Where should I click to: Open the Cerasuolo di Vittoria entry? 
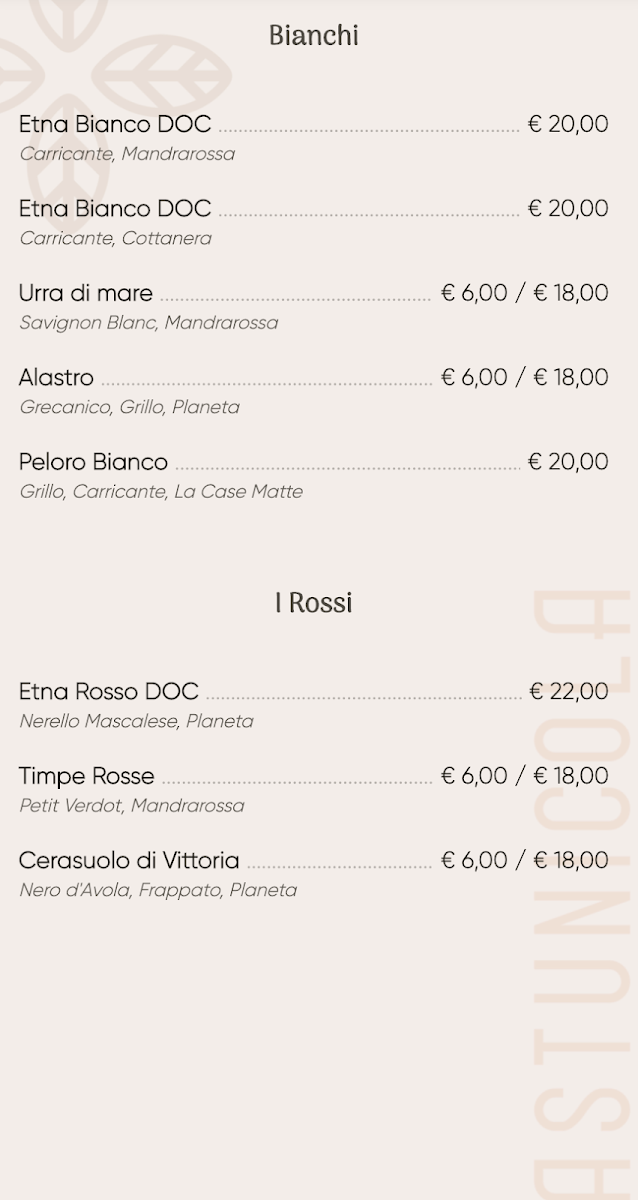(x=129, y=860)
